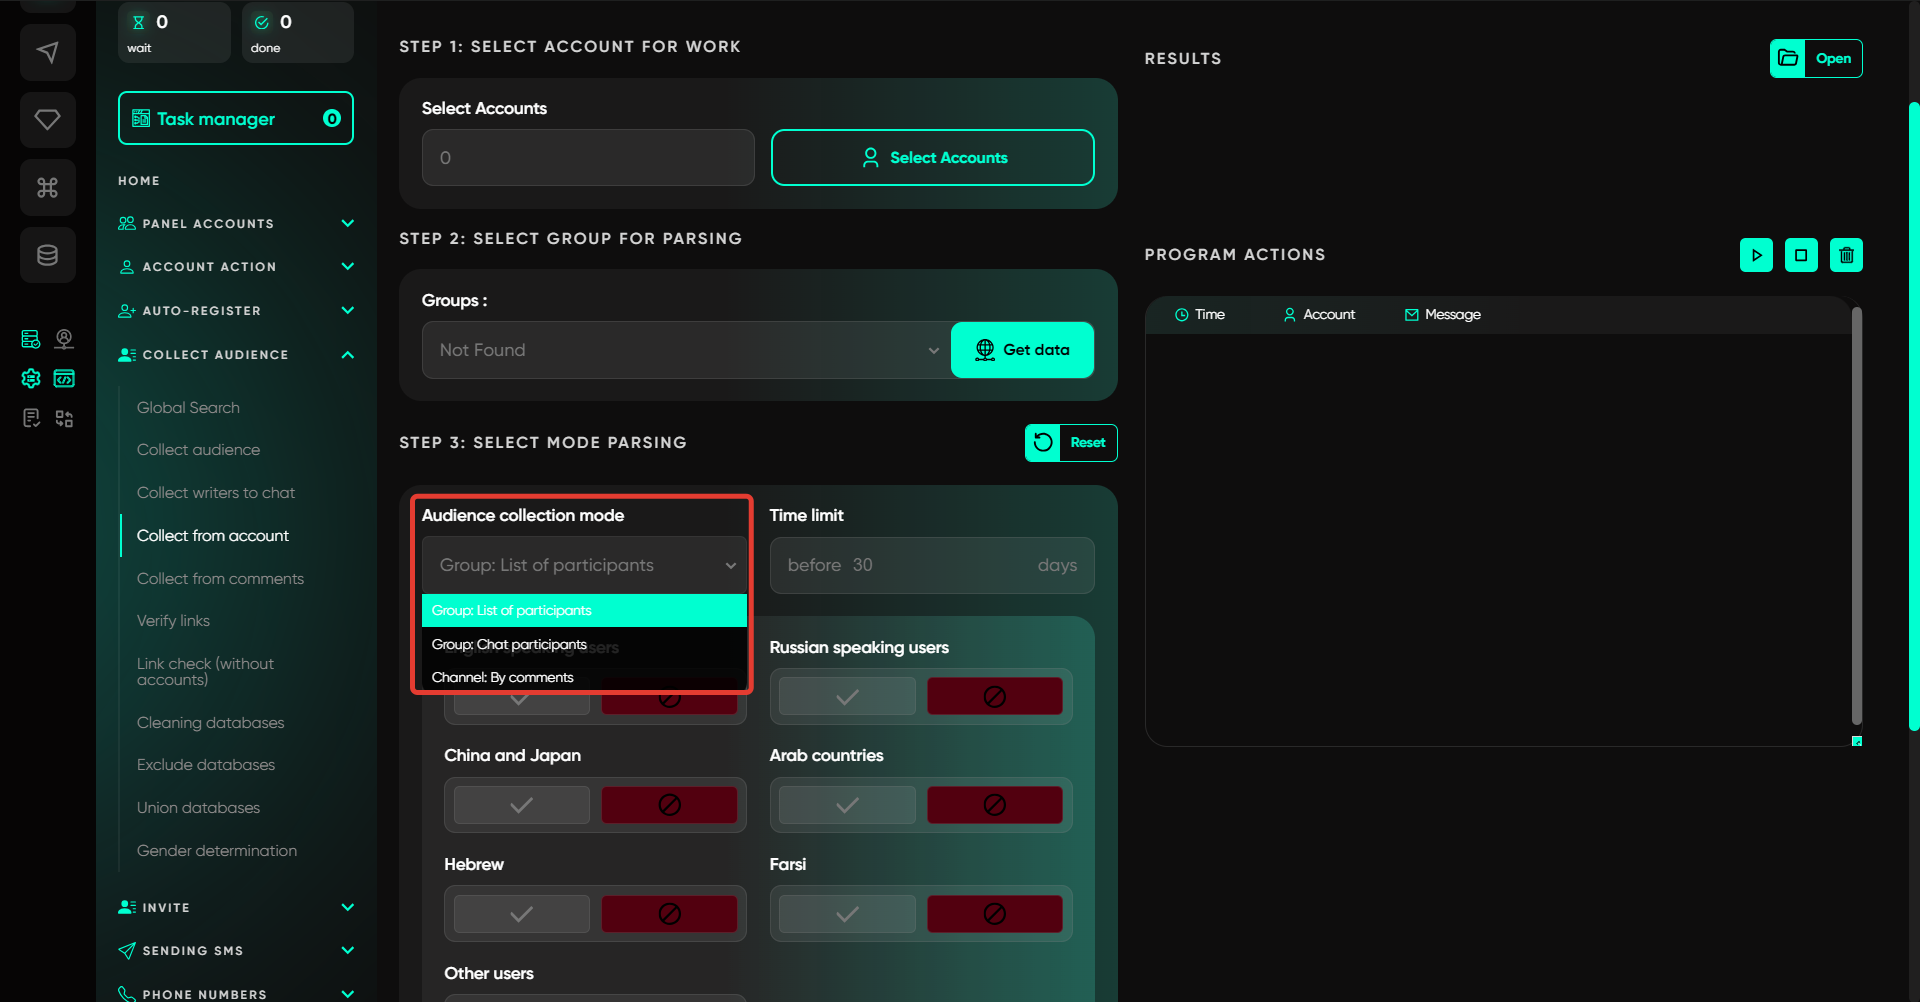Image resolution: width=1920 pixels, height=1002 pixels.
Task: Click the database stack icon in left rail
Action: point(47,256)
